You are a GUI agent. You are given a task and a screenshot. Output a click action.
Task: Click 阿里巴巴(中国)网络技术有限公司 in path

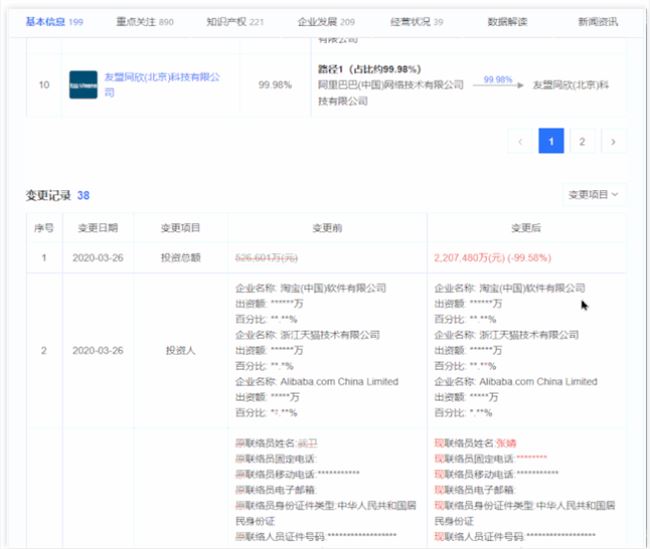[390, 85]
